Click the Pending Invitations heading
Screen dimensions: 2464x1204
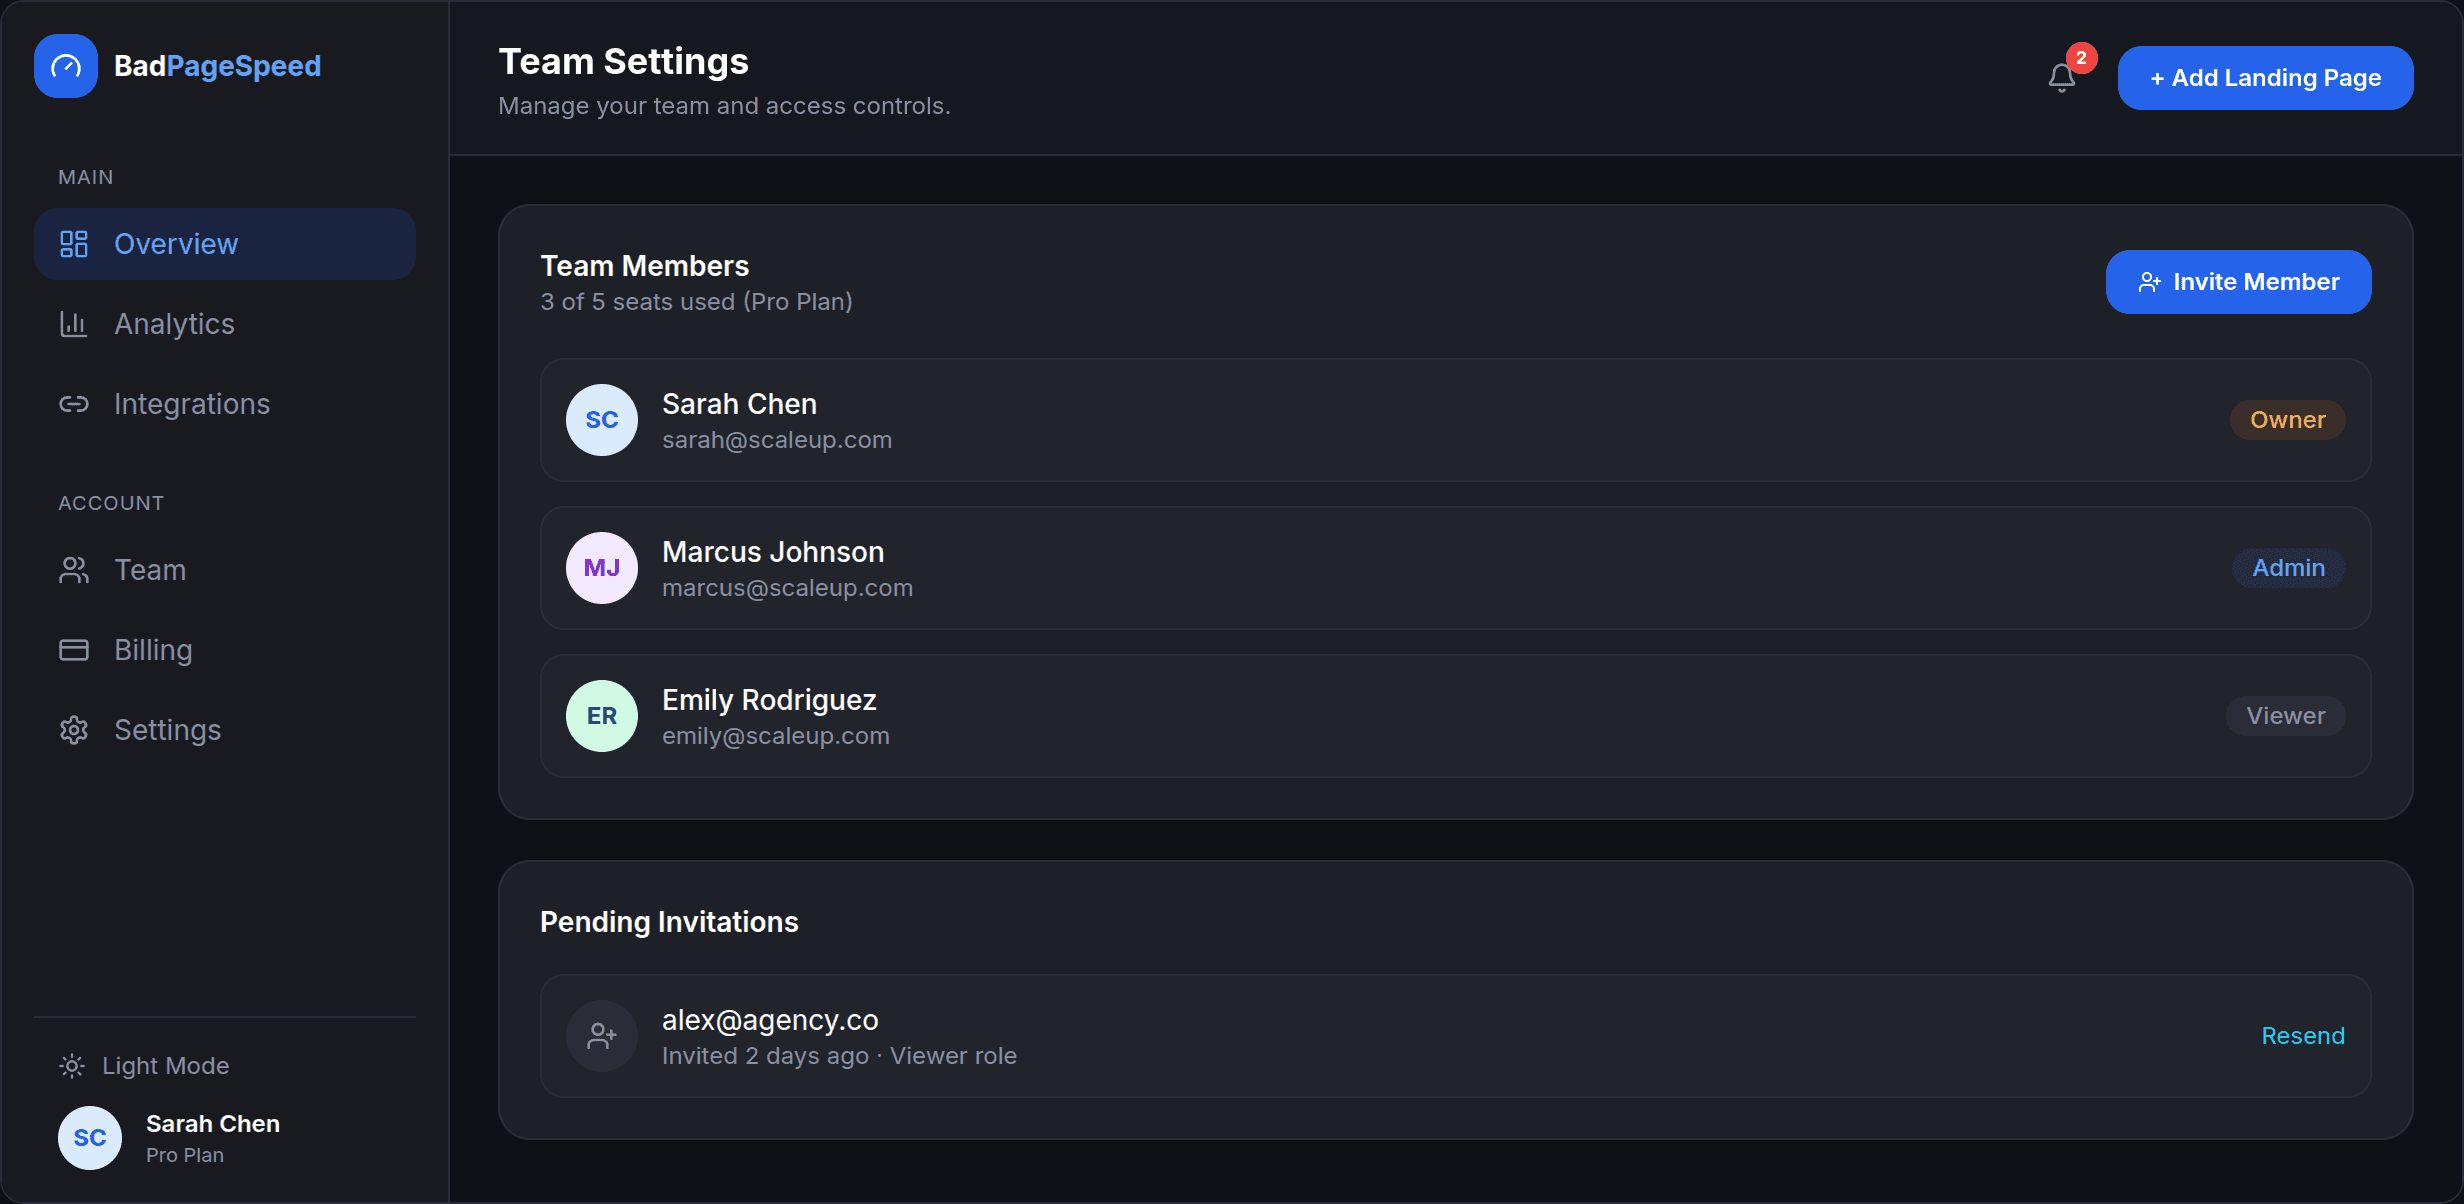[669, 922]
